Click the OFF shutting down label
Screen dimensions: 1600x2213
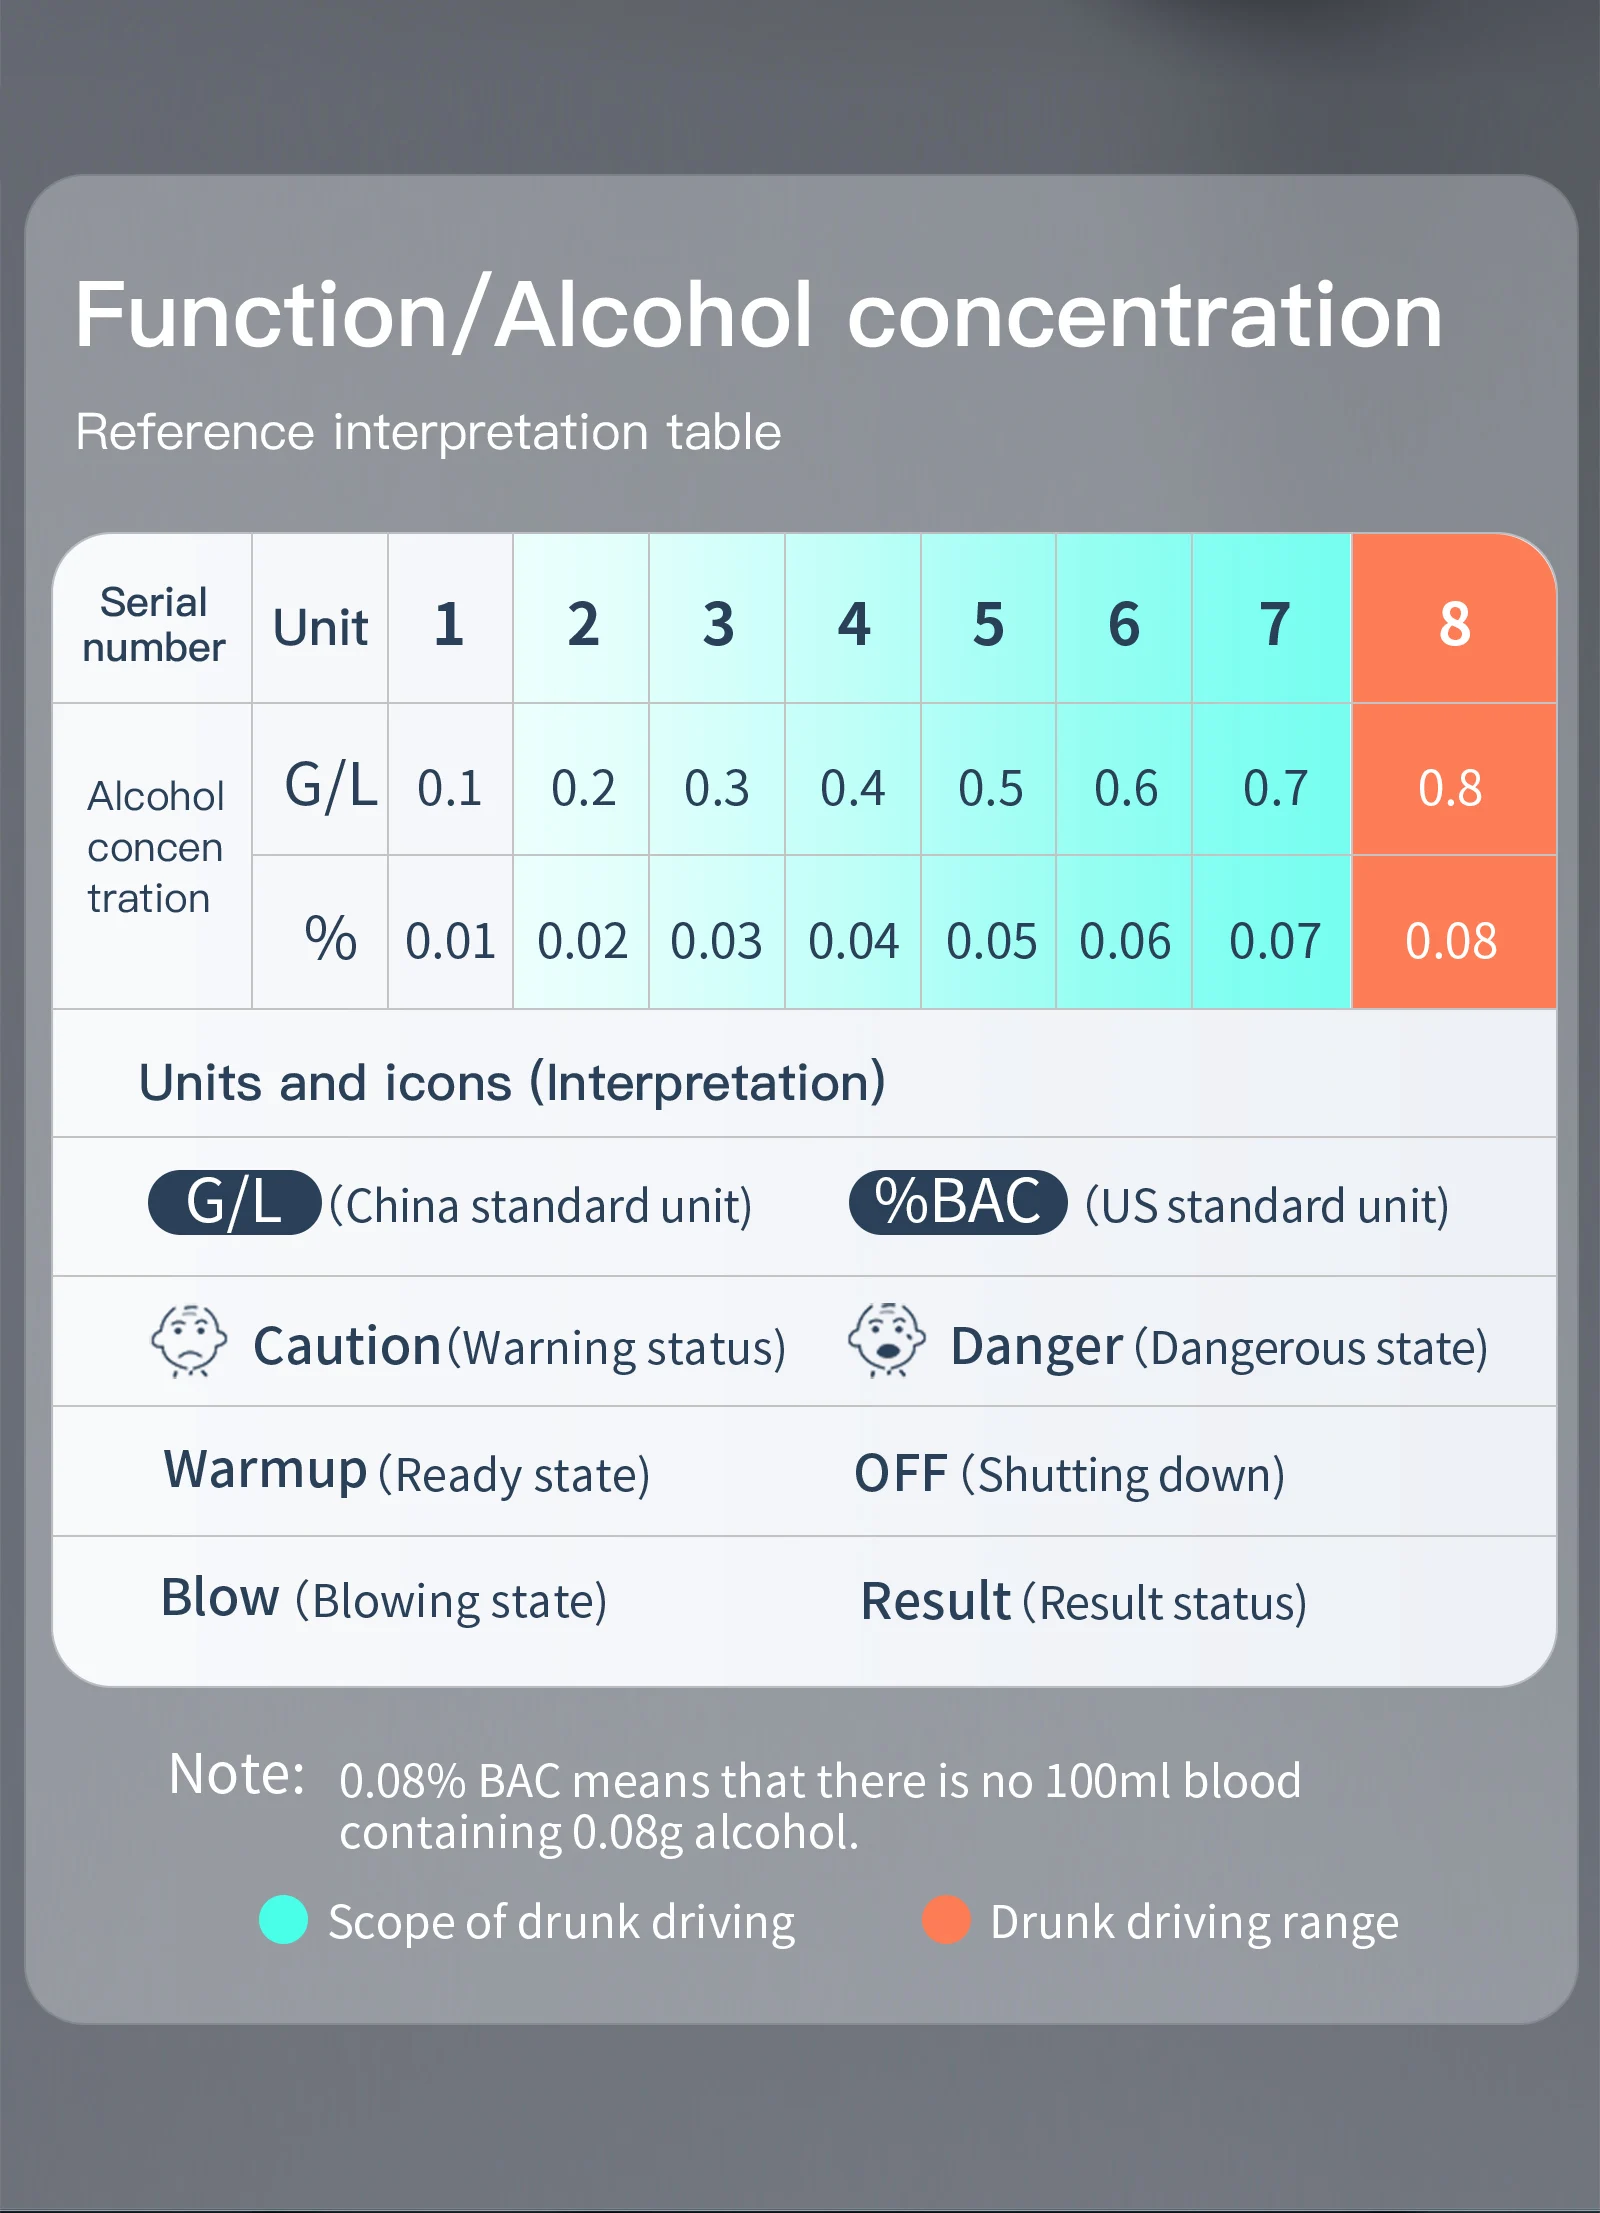coord(1069,1474)
